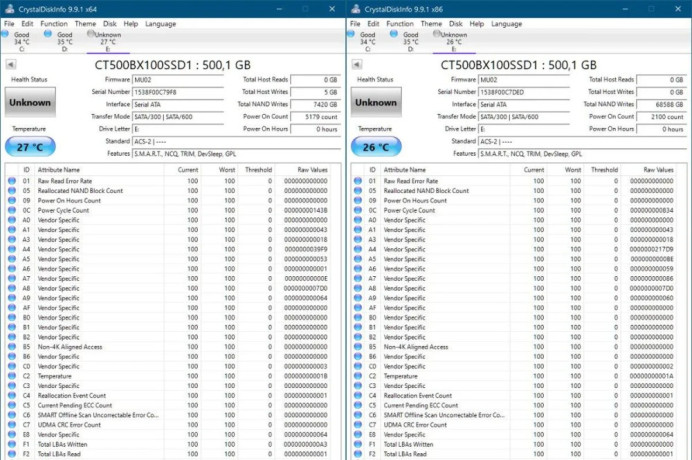Select SMART Offline Scan row in right window
This screenshot has width=692, height=460.
[x=516, y=415]
